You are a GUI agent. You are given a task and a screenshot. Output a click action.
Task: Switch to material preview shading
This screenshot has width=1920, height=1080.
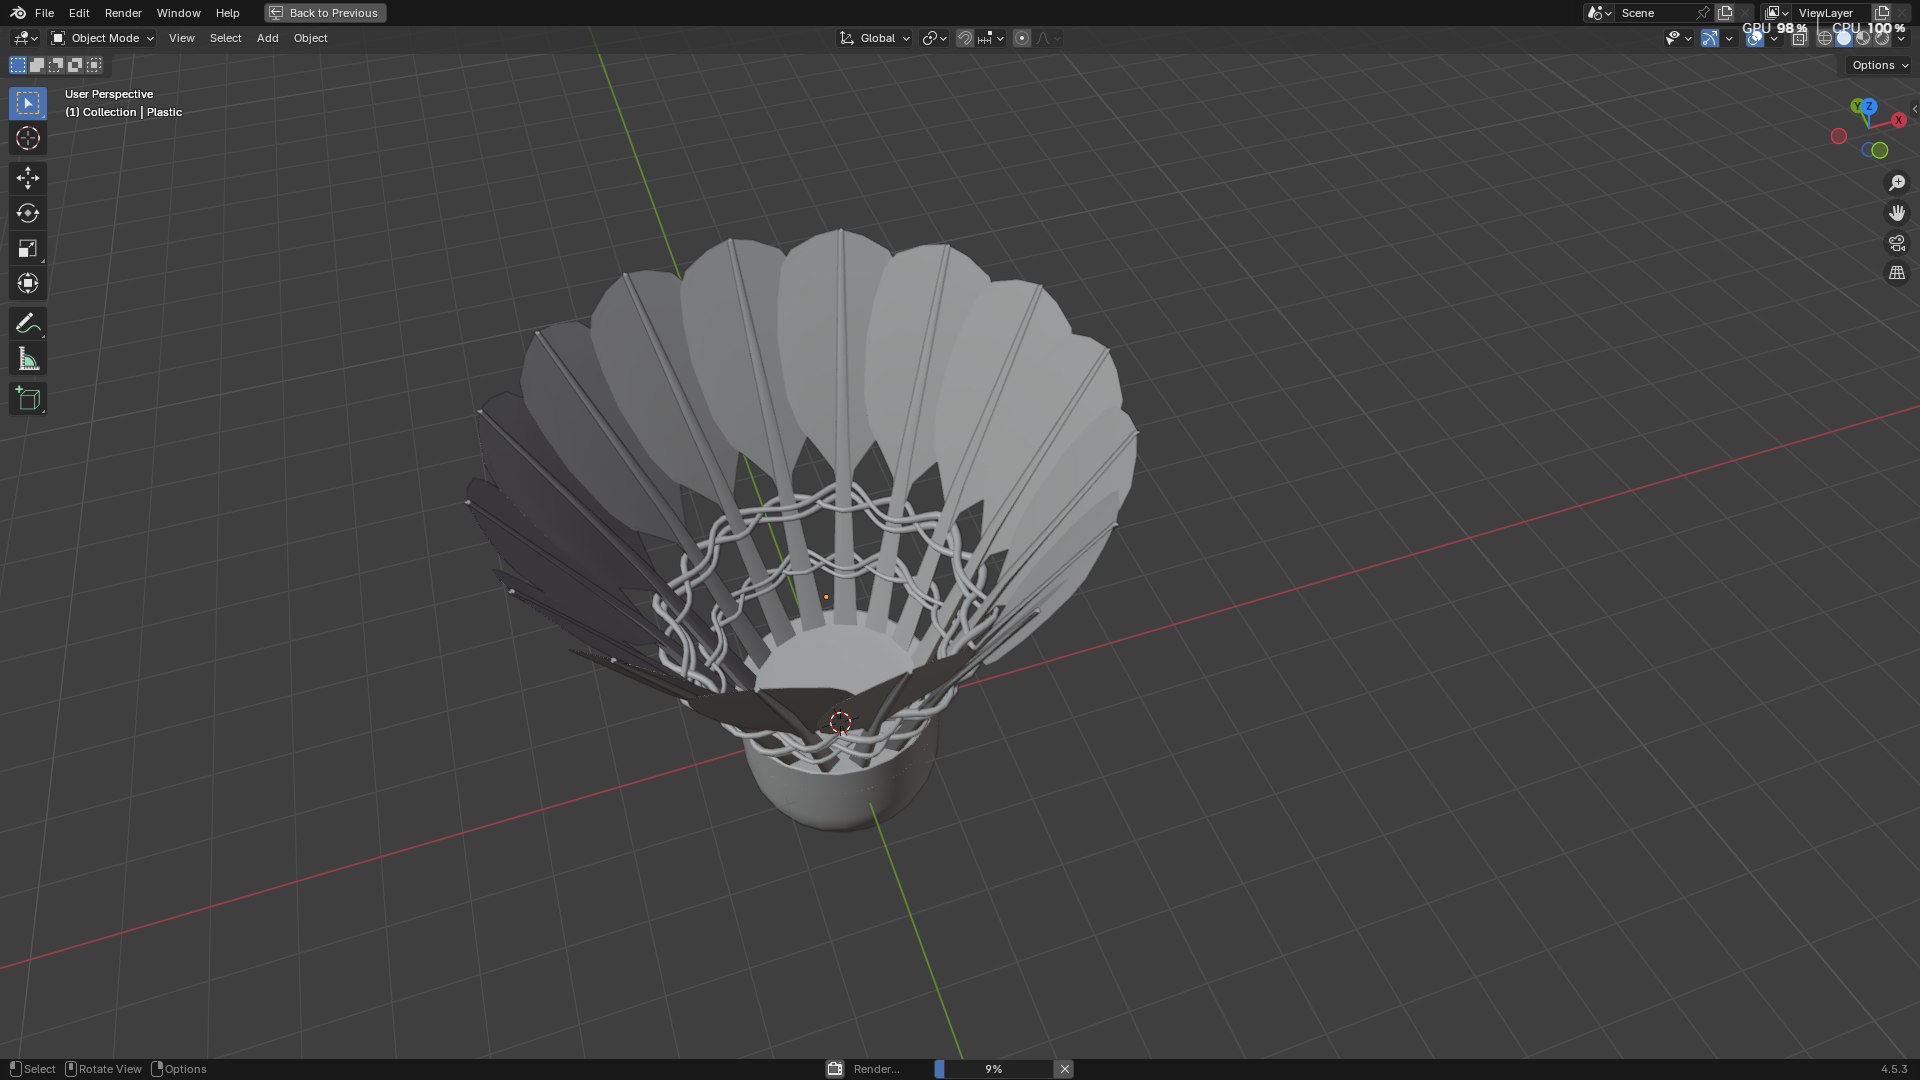tap(1863, 38)
